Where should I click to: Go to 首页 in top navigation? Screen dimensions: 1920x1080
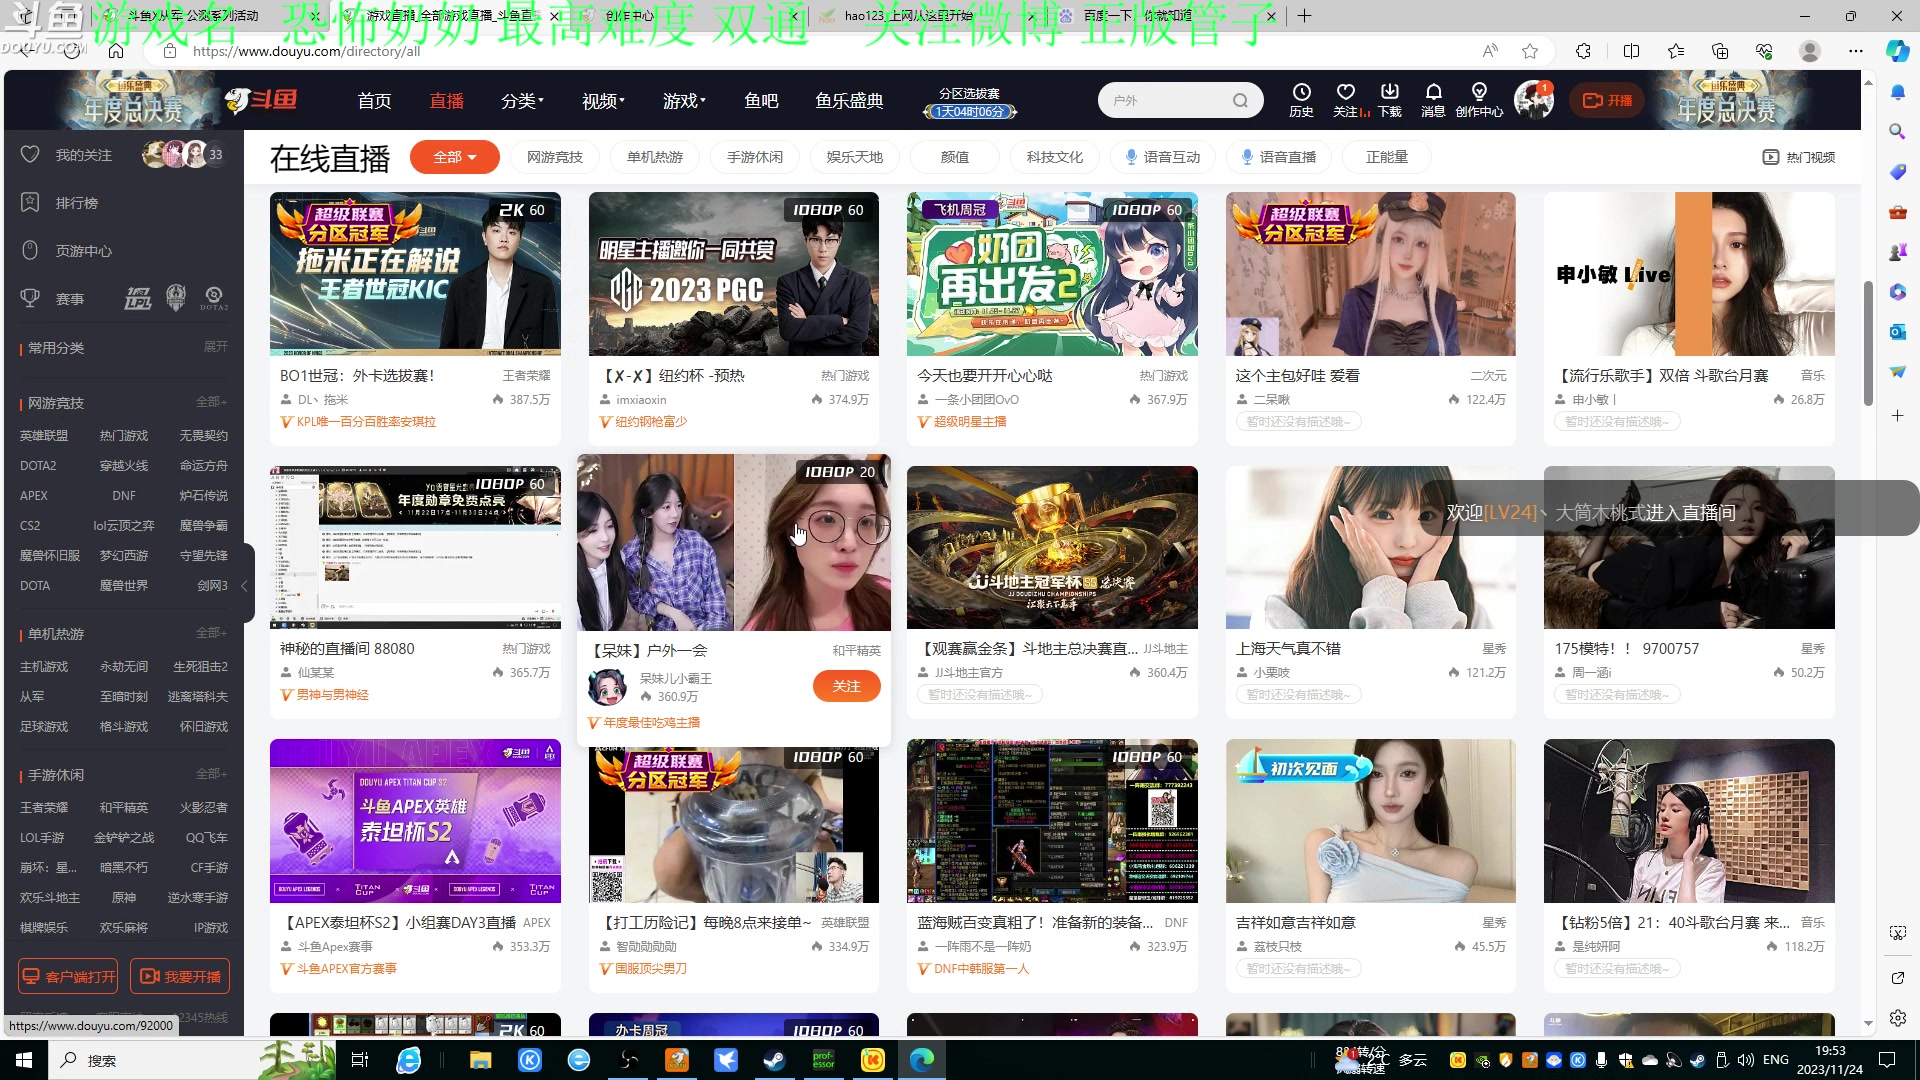pyautogui.click(x=374, y=100)
